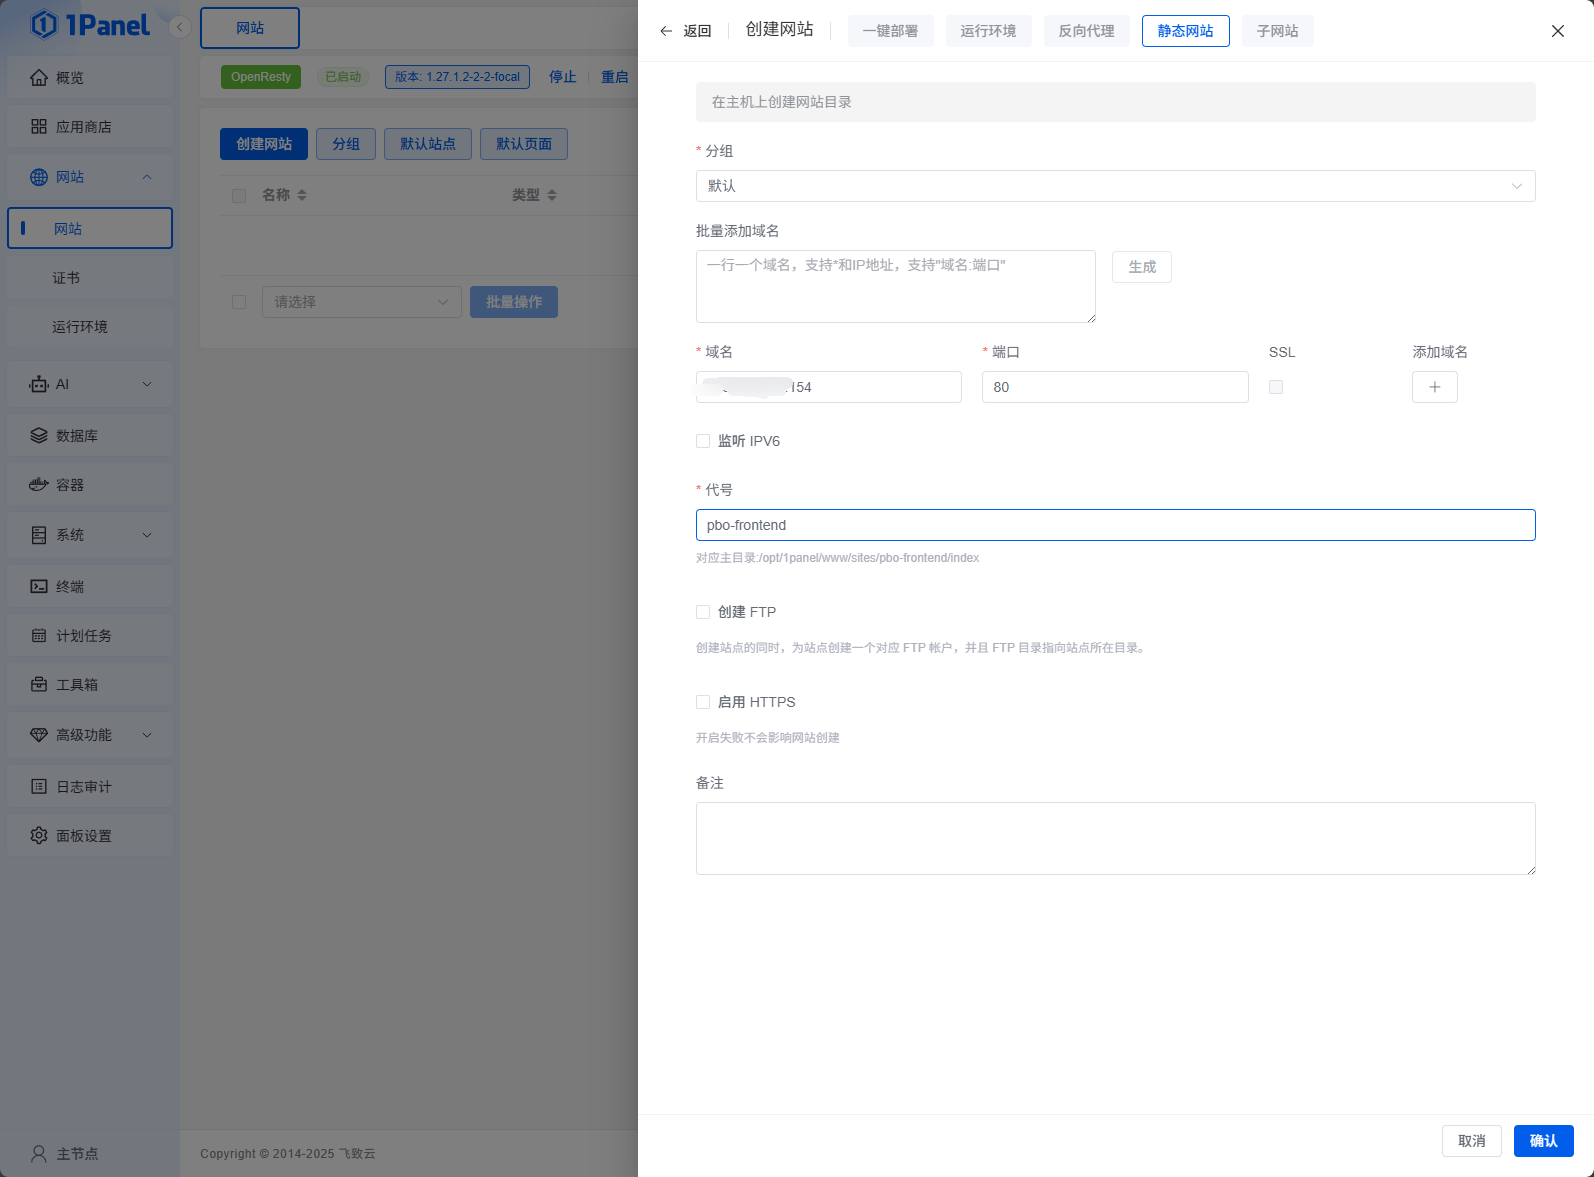
Task: Enable the 监听 IPV6 checkbox
Action: [x=703, y=441]
